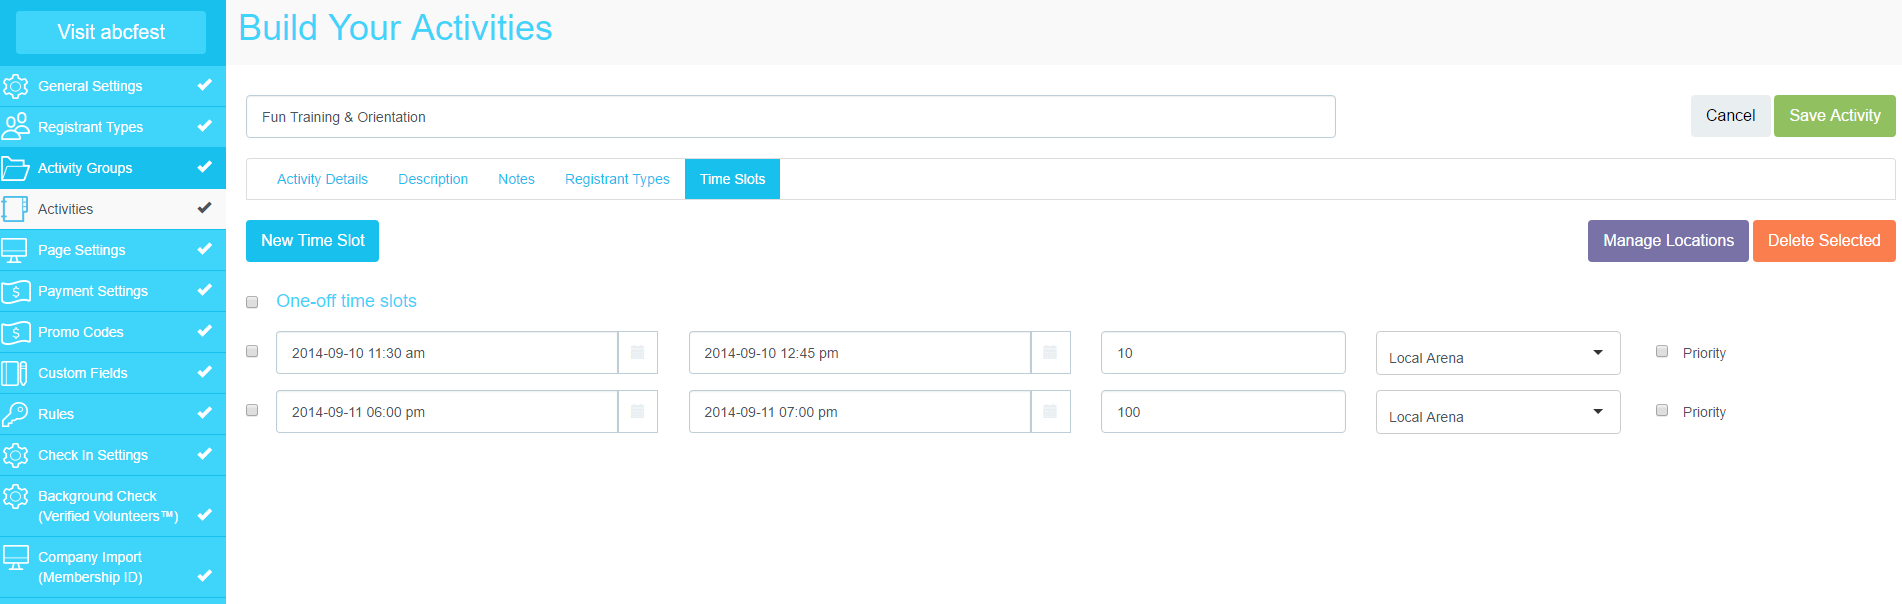The width and height of the screenshot is (1902, 604).
Task: Click the Rules key icon
Action: click(15, 414)
